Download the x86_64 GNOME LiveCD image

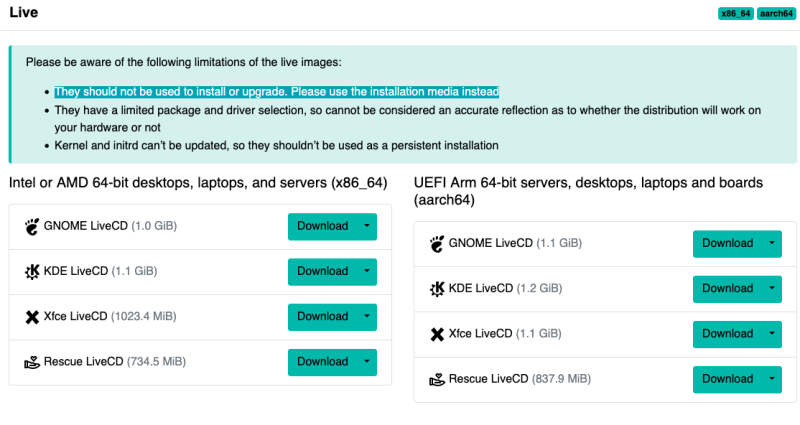322,226
